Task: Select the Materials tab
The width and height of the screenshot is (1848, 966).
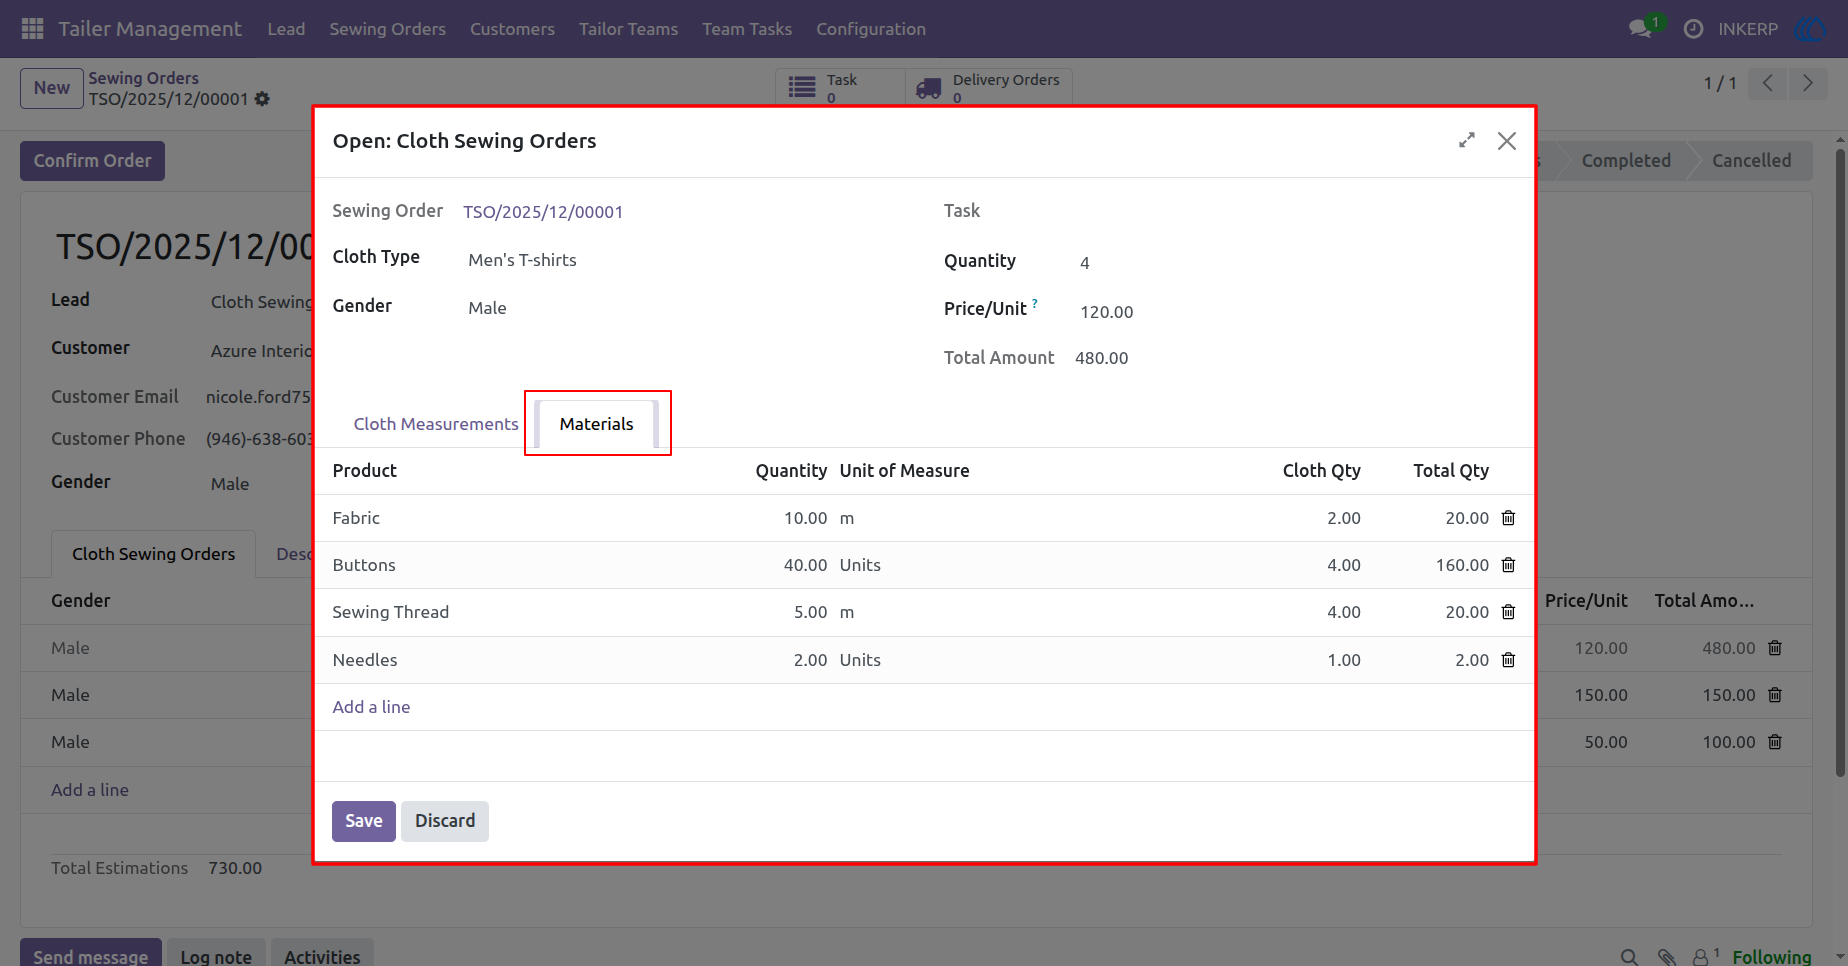Action: (597, 424)
